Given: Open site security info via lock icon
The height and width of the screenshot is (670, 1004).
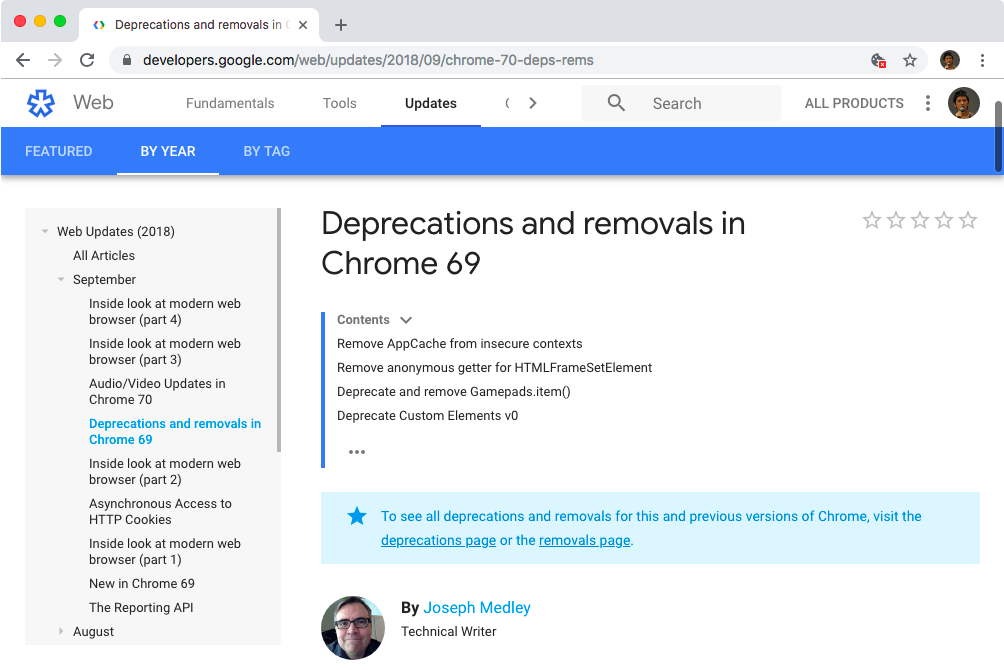Looking at the screenshot, I should tap(126, 60).
